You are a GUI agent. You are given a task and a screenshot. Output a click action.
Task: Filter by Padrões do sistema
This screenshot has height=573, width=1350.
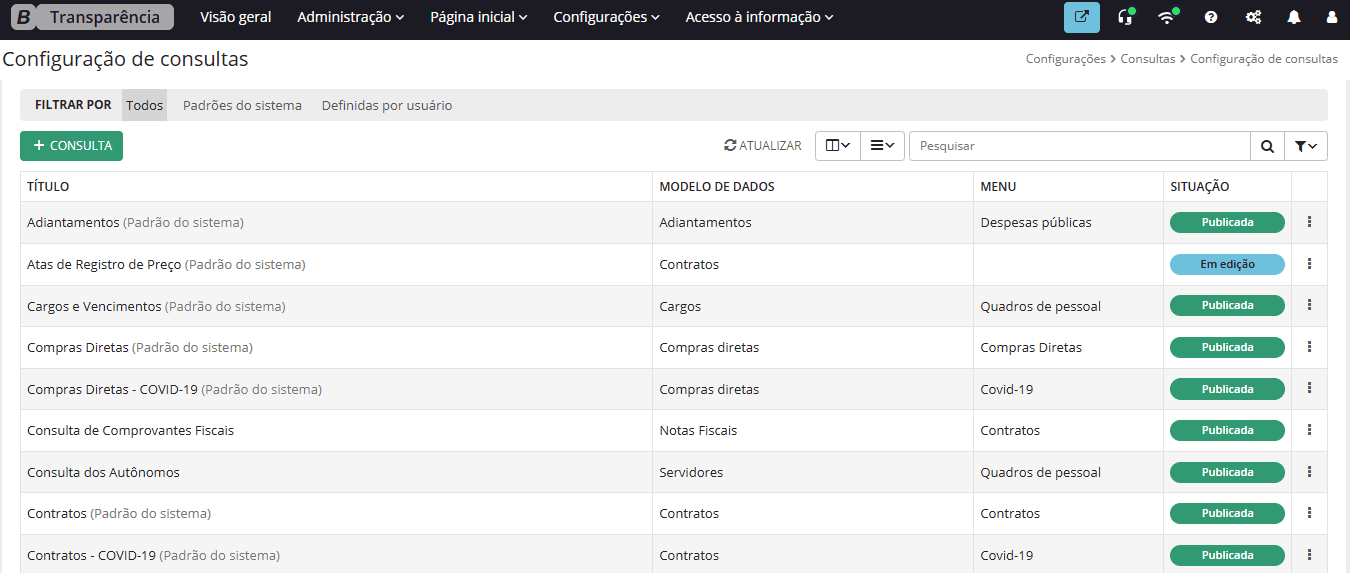click(x=242, y=105)
